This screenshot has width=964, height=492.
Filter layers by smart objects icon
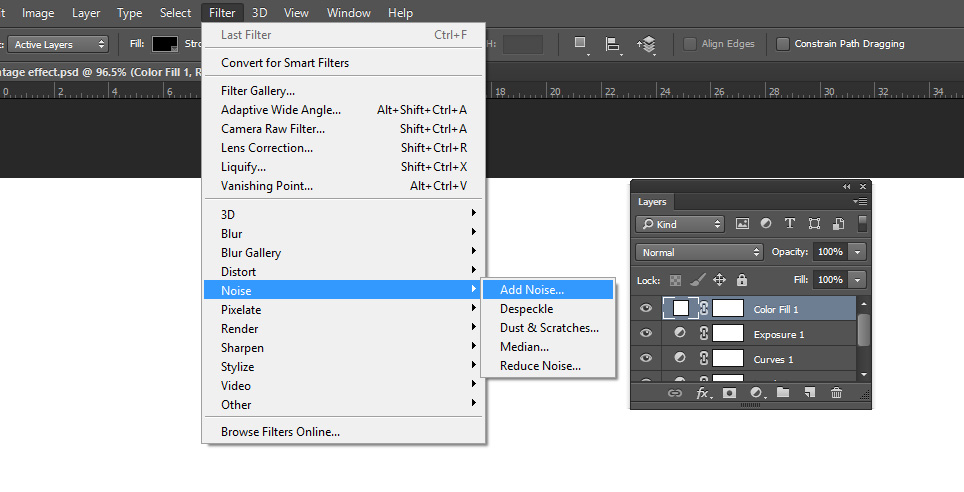838,224
